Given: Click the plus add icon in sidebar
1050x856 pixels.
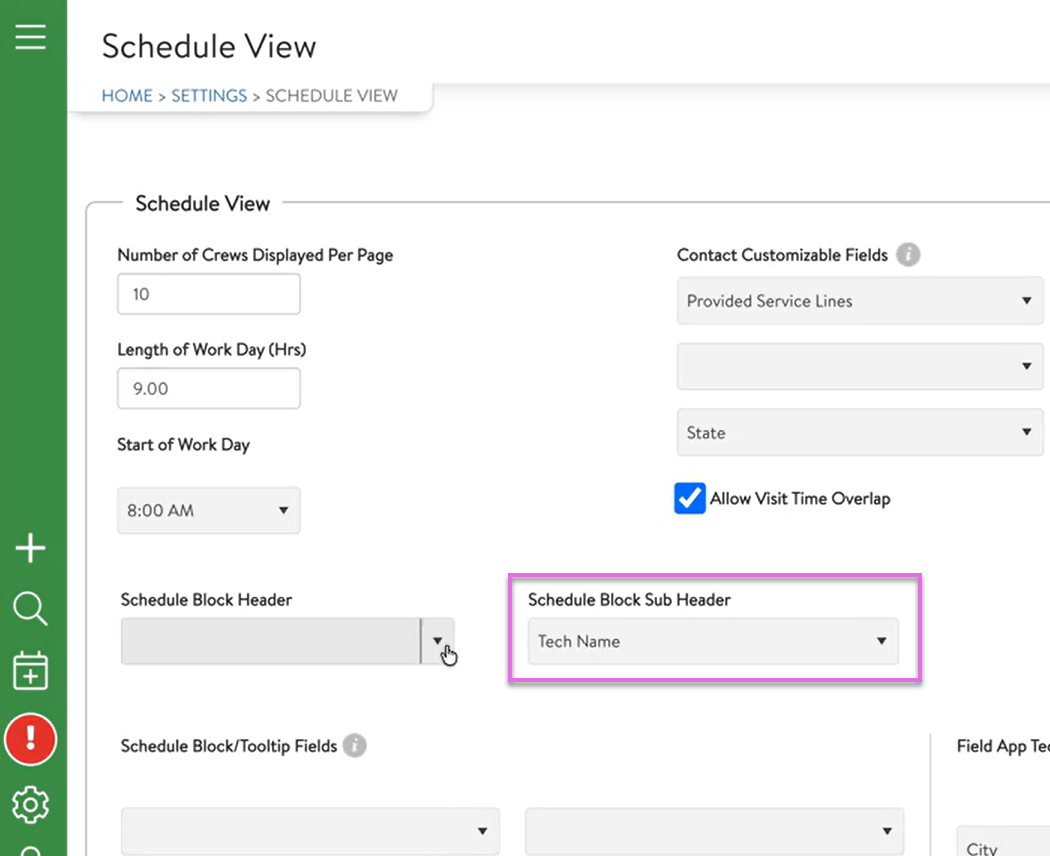Looking at the screenshot, I should 30,548.
